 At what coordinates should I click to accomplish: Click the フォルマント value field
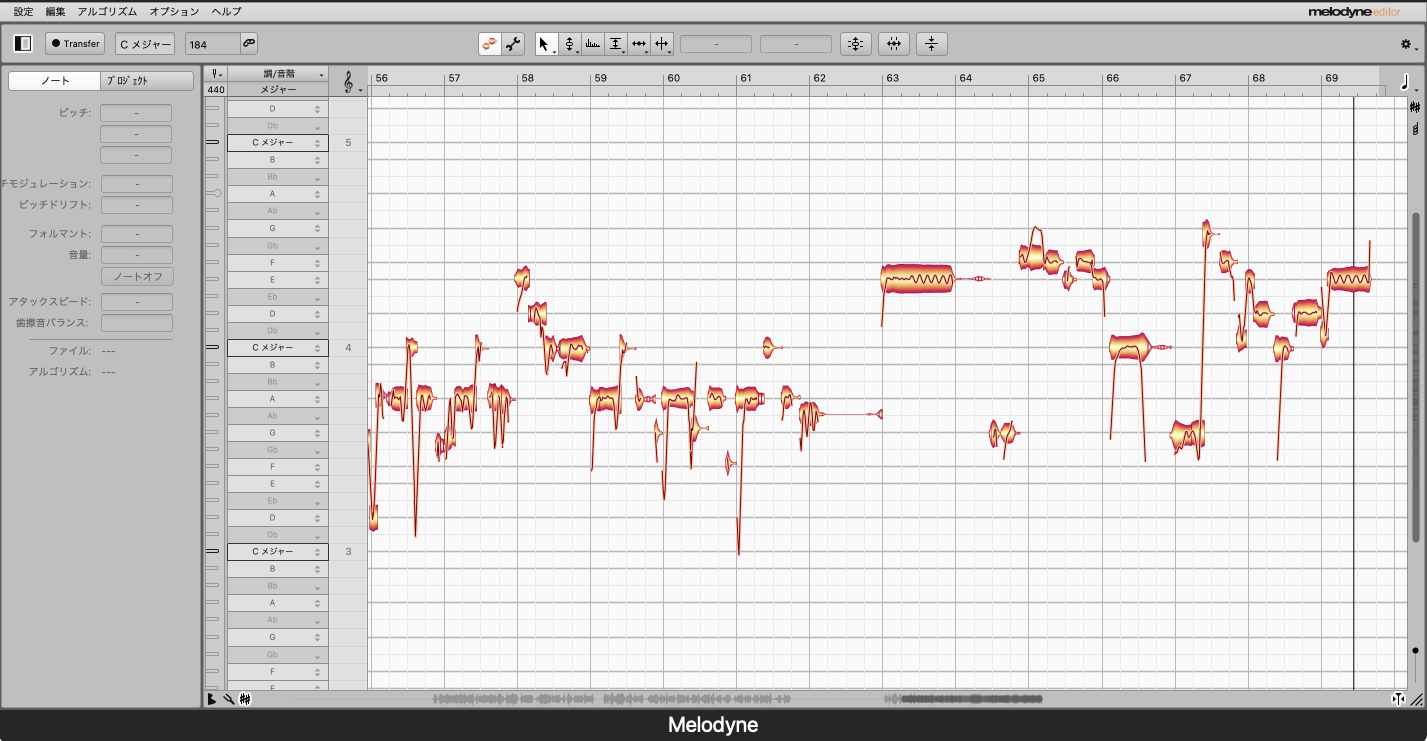click(136, 234)
